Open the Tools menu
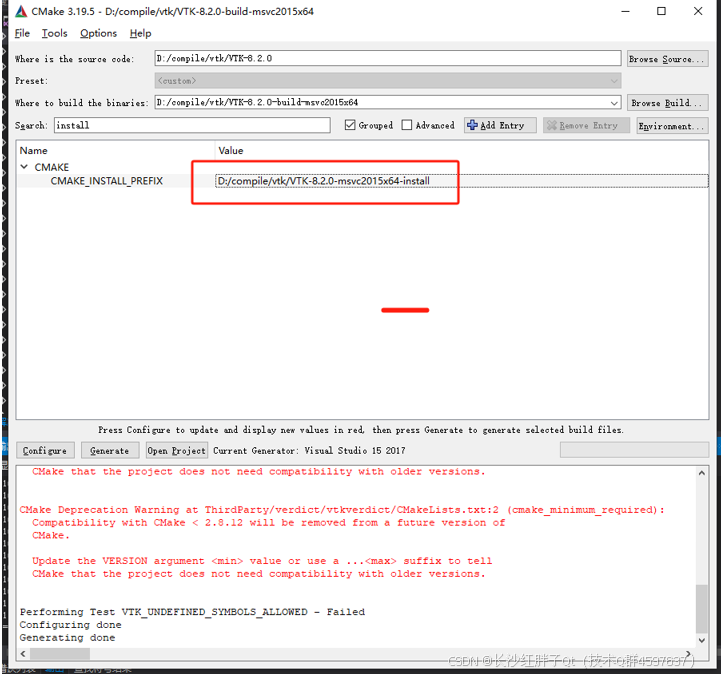 coord(54,33)
